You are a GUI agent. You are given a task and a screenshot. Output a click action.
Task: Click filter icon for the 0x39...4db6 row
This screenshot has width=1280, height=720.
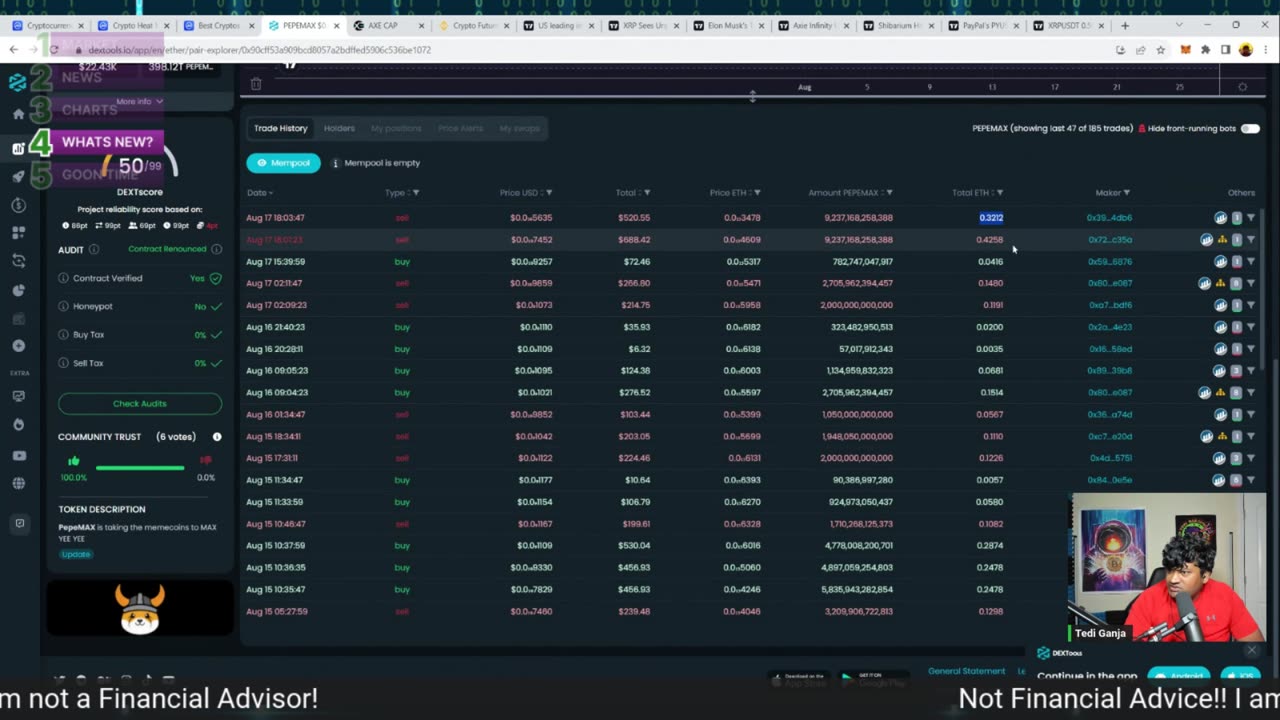[1250, 218]
